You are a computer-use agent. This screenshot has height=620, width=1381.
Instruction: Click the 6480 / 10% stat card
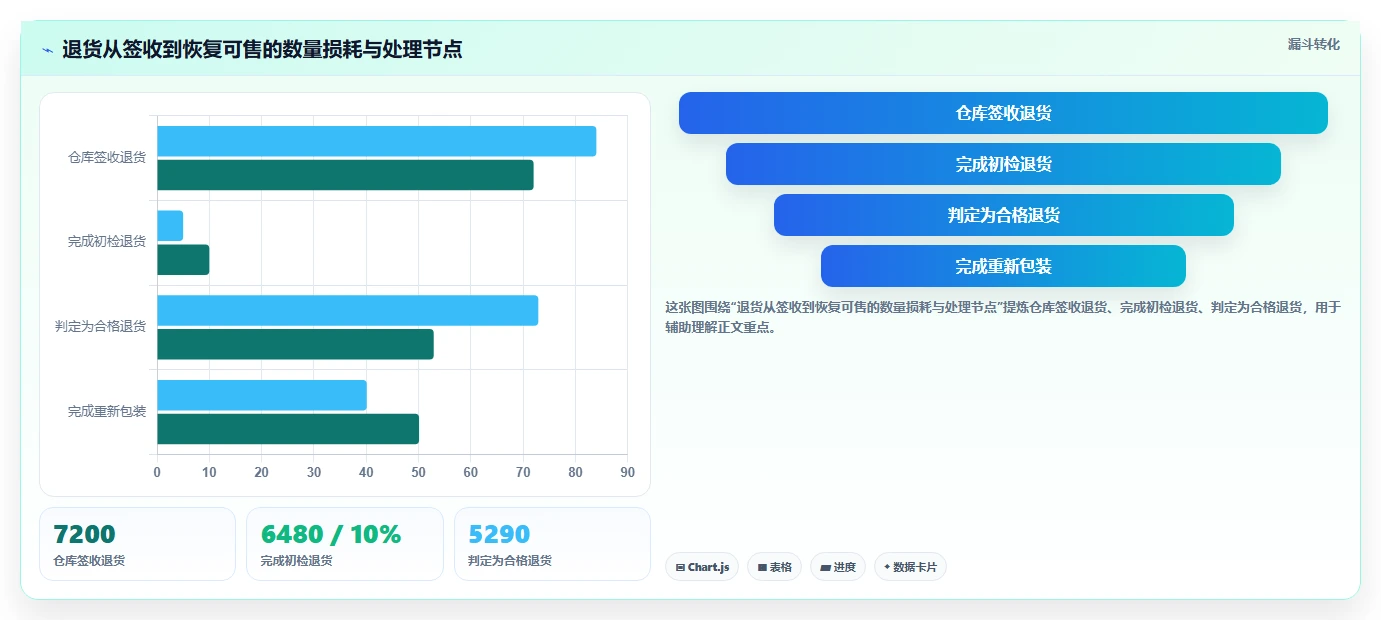pyautogui.click(x=345, y=544)
